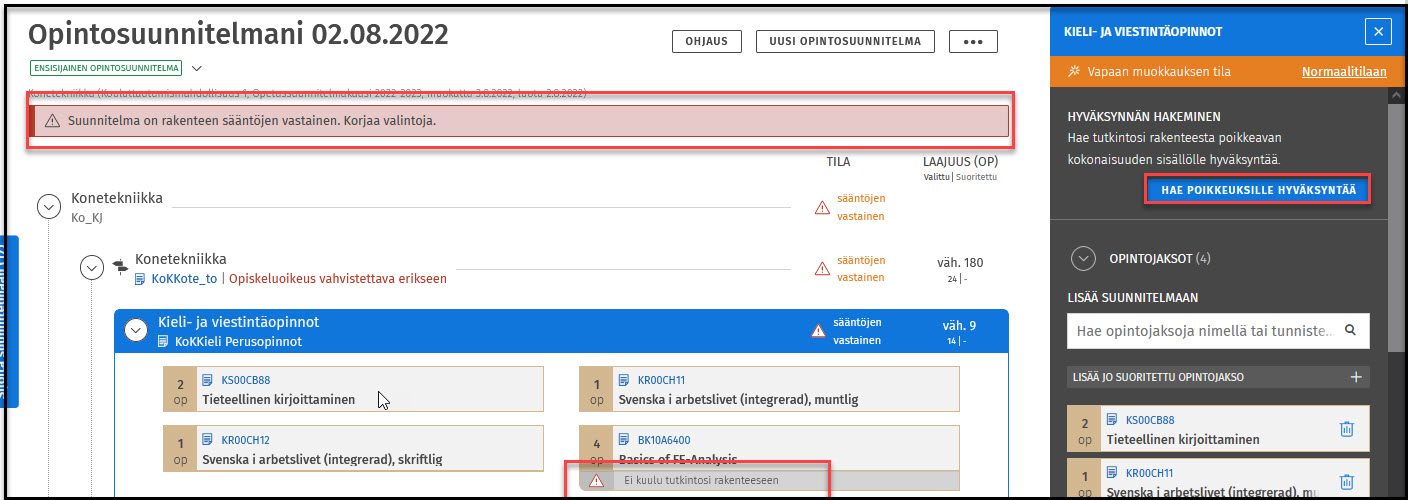
Task: Collapse the OPINTOJAKSOT section in side panel
Action: pos(1083,258)
